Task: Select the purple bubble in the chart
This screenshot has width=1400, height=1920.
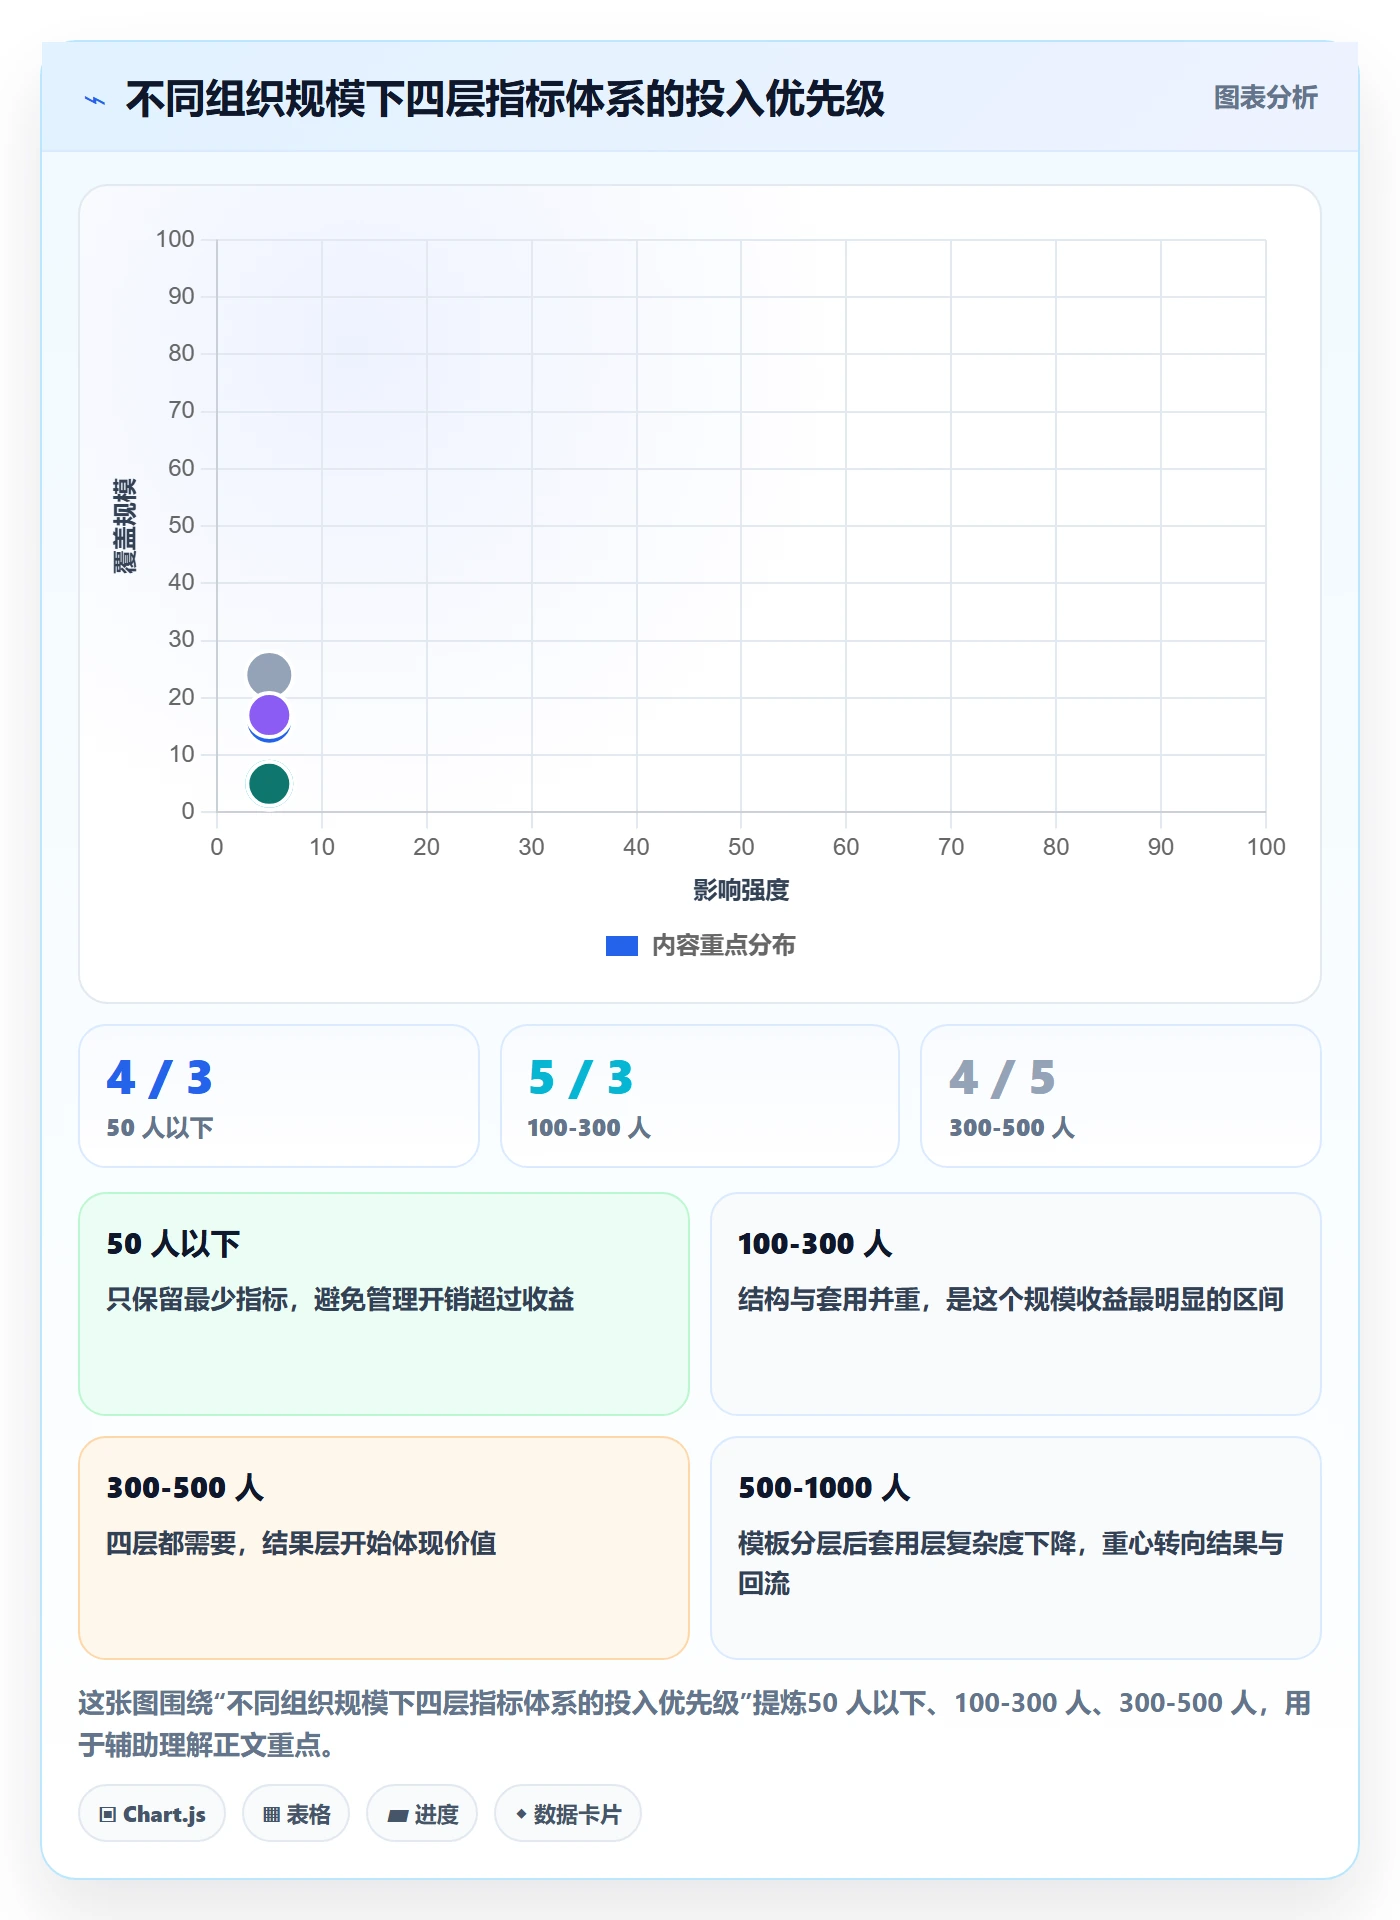Action: [269, 715]
